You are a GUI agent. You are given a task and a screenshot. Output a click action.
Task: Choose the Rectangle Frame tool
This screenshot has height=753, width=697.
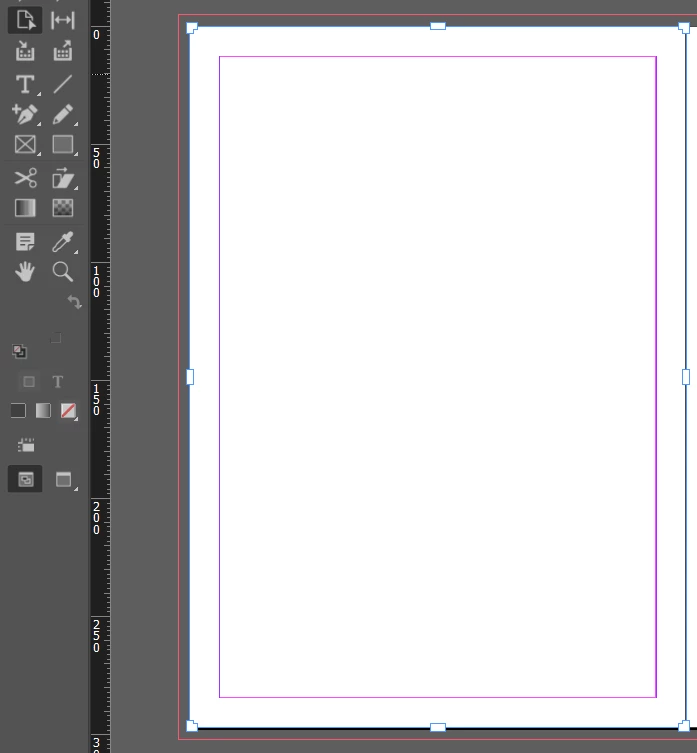(x=25, y=145)
